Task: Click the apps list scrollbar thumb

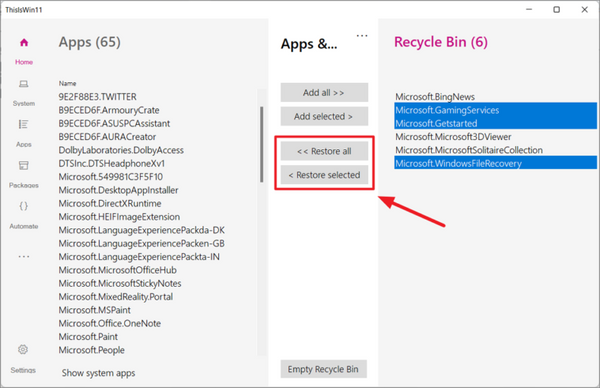Action: 262,144
